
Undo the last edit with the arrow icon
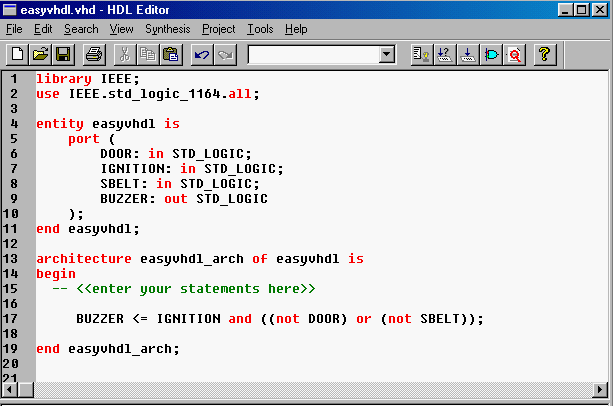(202, 53)
